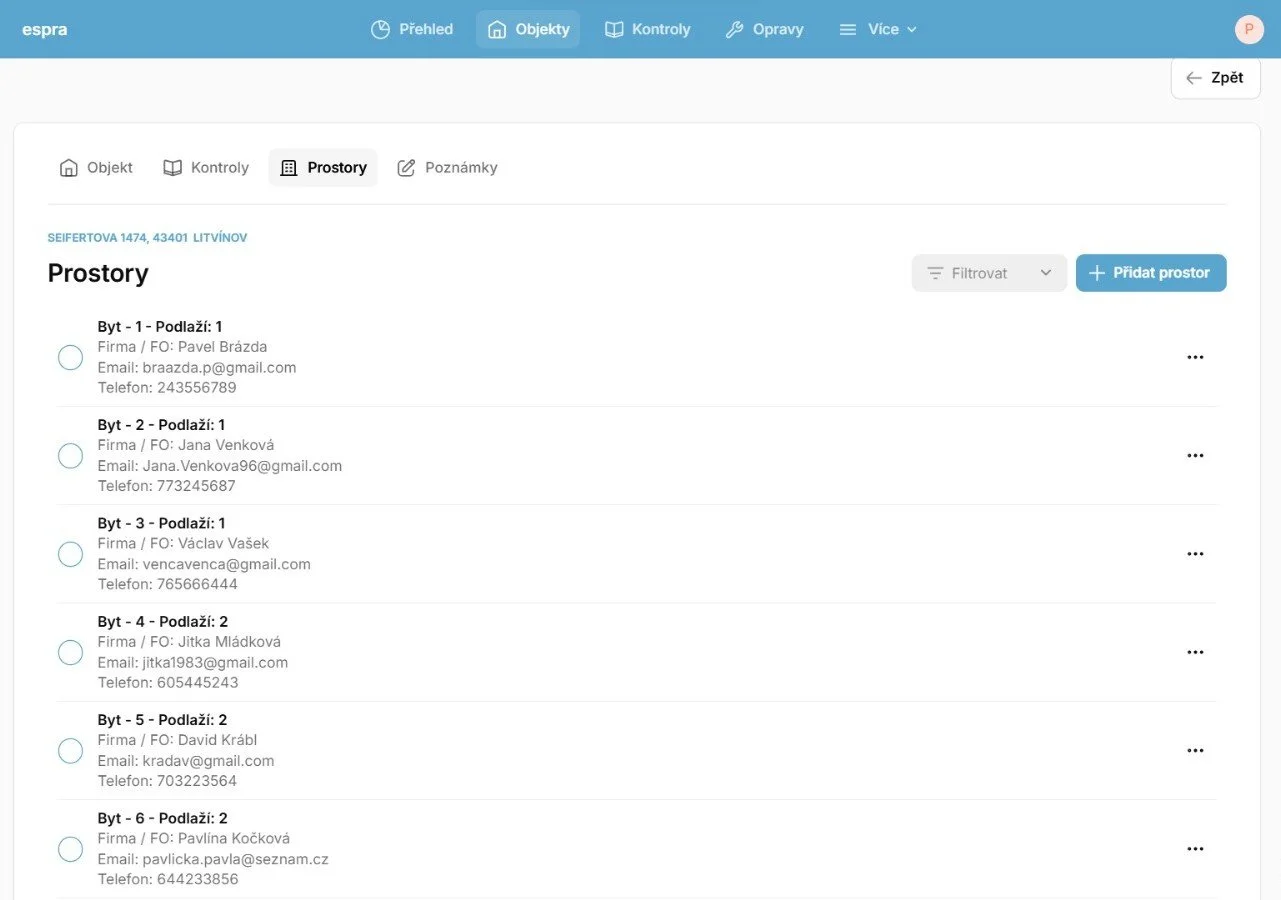Click email braazda.p@gmail.com

[220, 367]
